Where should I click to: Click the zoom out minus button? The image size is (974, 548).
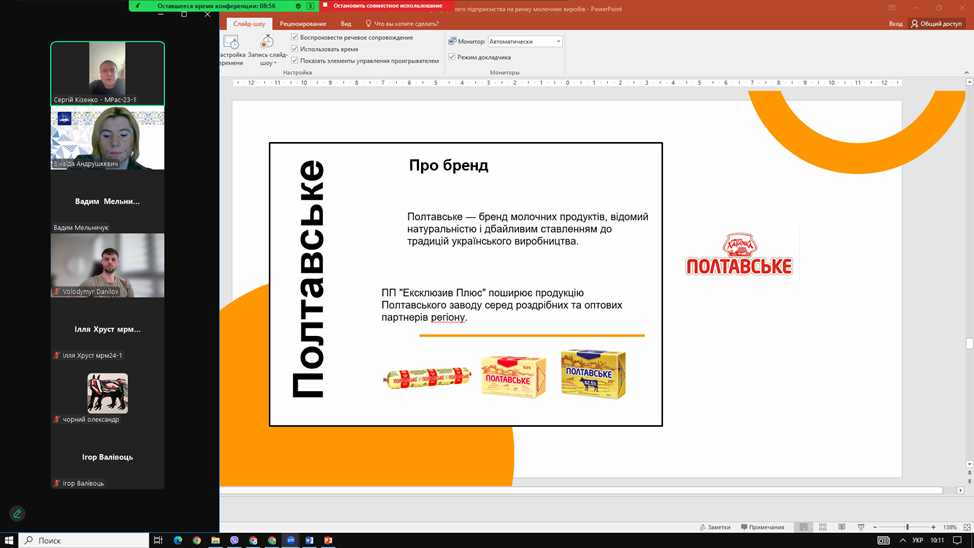(x=875, y=527)
